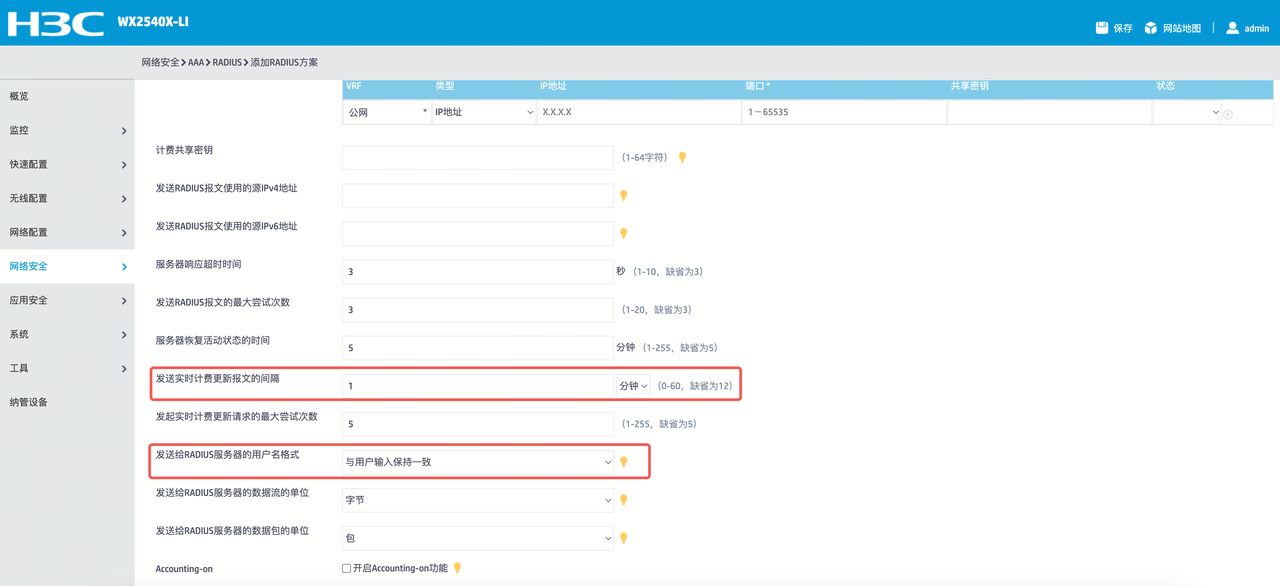This screenshot has width=1280, height=586.
Task: Click the Save floppy disk icon
Action: point(1102,28)
